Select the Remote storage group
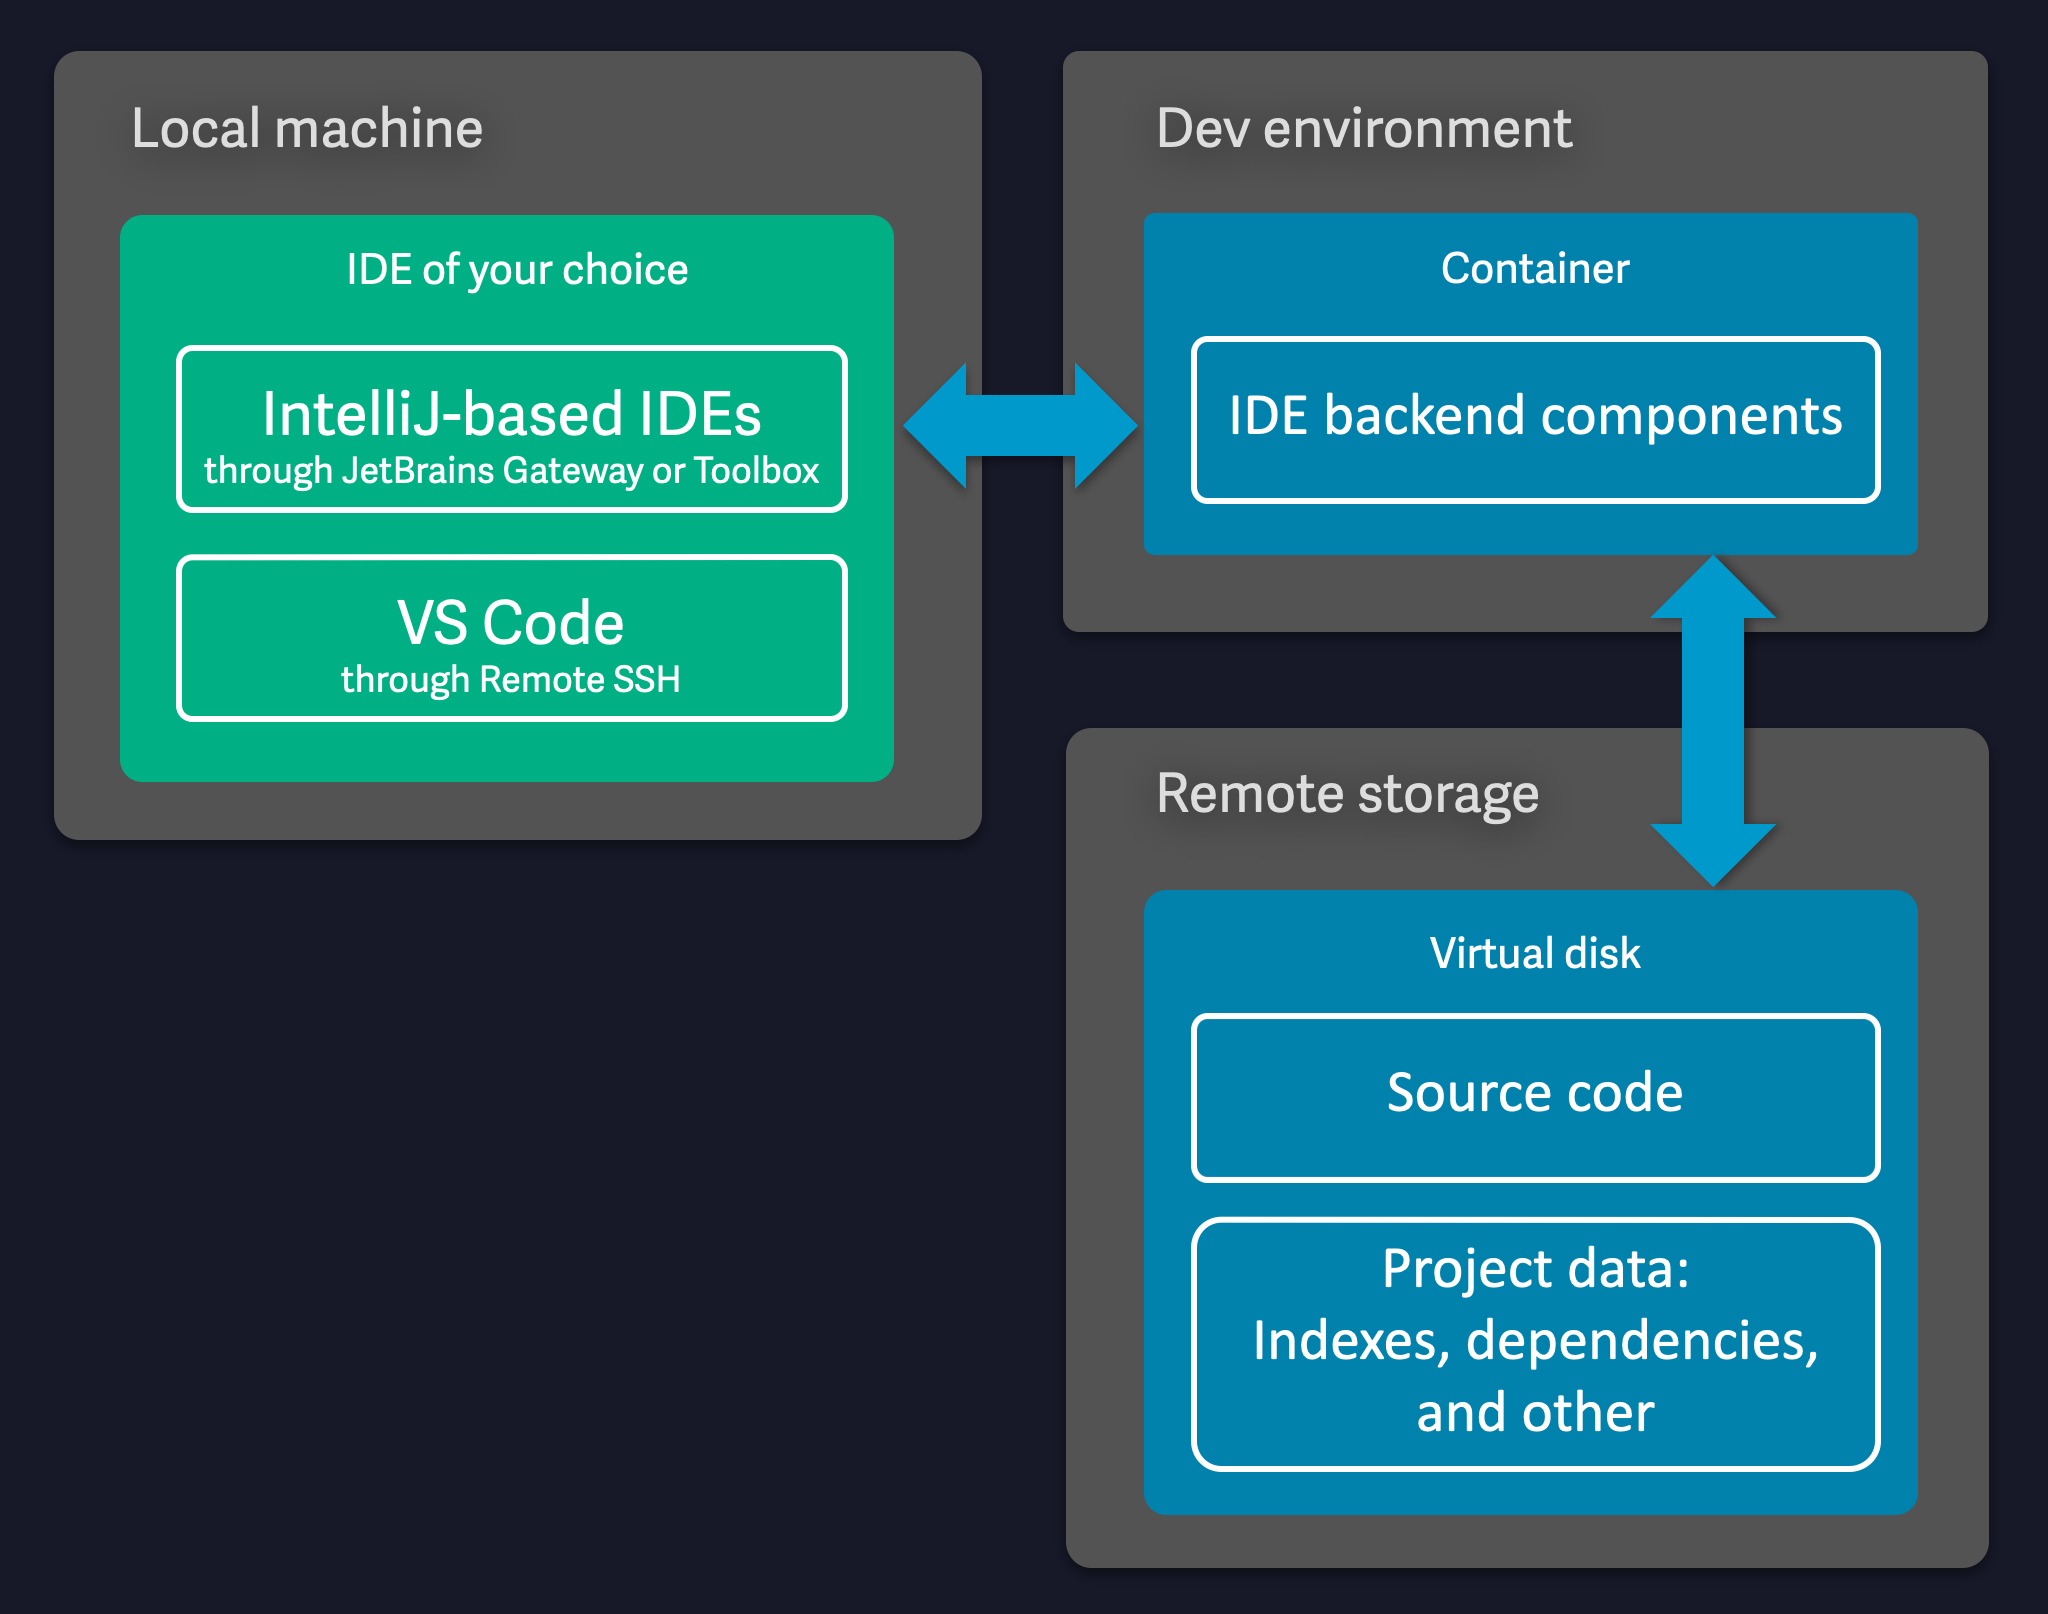 coord(1350,793)
